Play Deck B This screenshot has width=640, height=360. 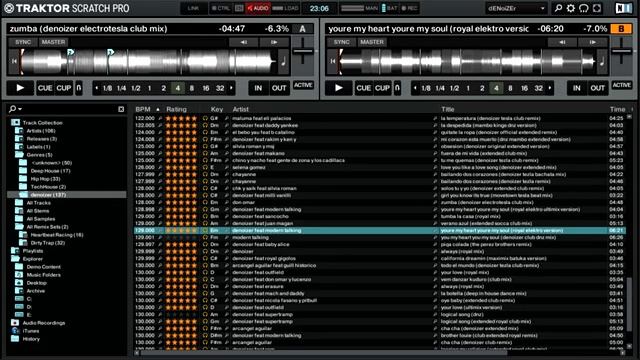click(x=339, y=88)
